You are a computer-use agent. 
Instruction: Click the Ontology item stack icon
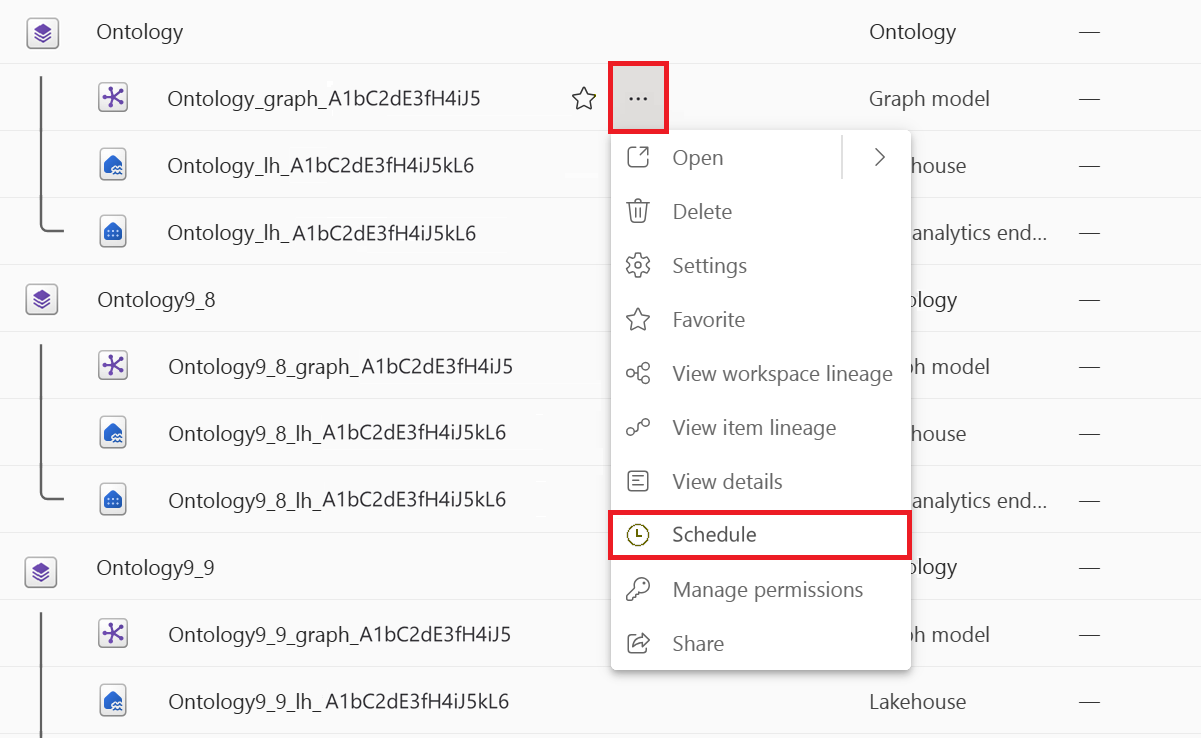(x=42, y=33)
